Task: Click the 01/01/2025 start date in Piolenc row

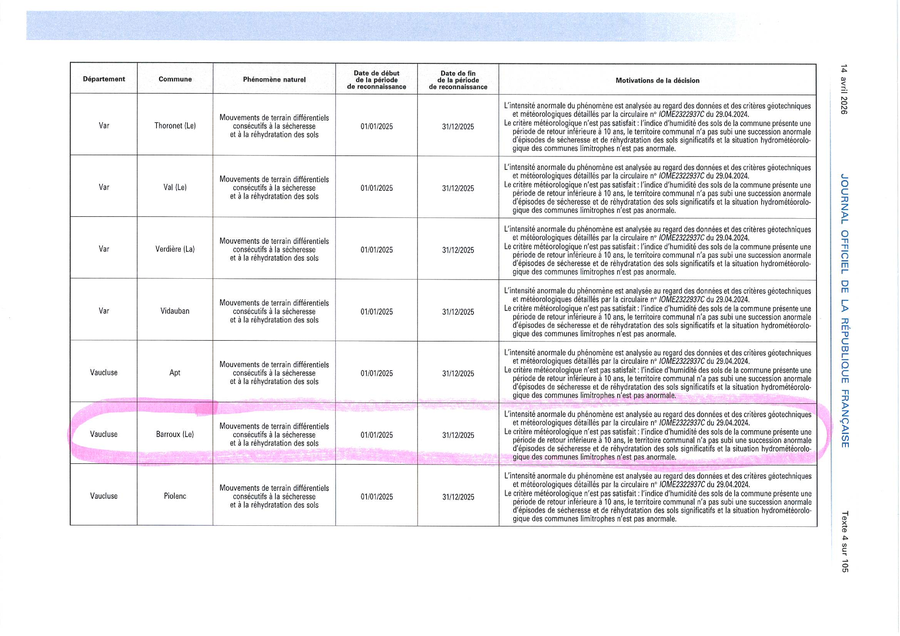Action: (376, 496)
